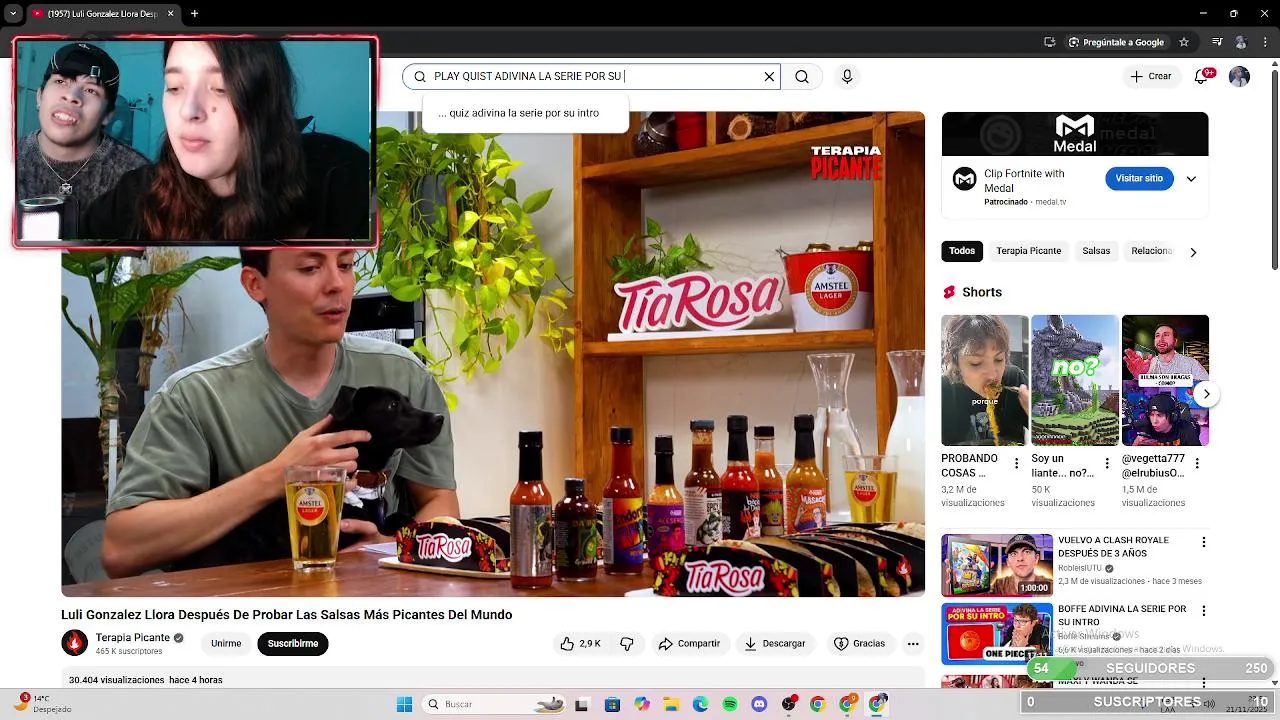Click the video title text
1280x720 pixels.
click(286, 615)
